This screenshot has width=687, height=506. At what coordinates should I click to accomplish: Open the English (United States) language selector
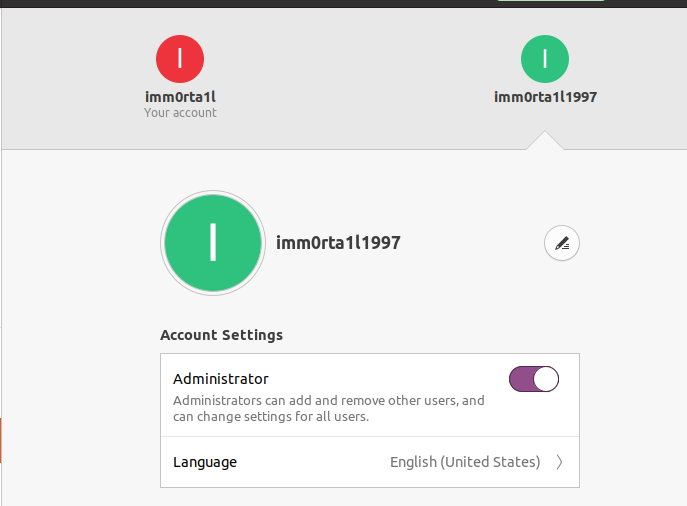pos(465,462)
